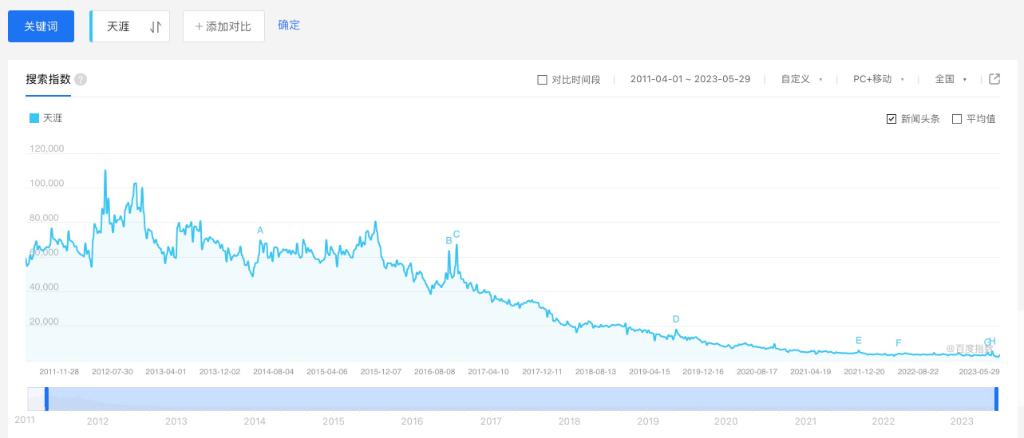Screen dimensions: 1024x438
Task: Click news marker B on the chart
Action: [x=448, y=241]
